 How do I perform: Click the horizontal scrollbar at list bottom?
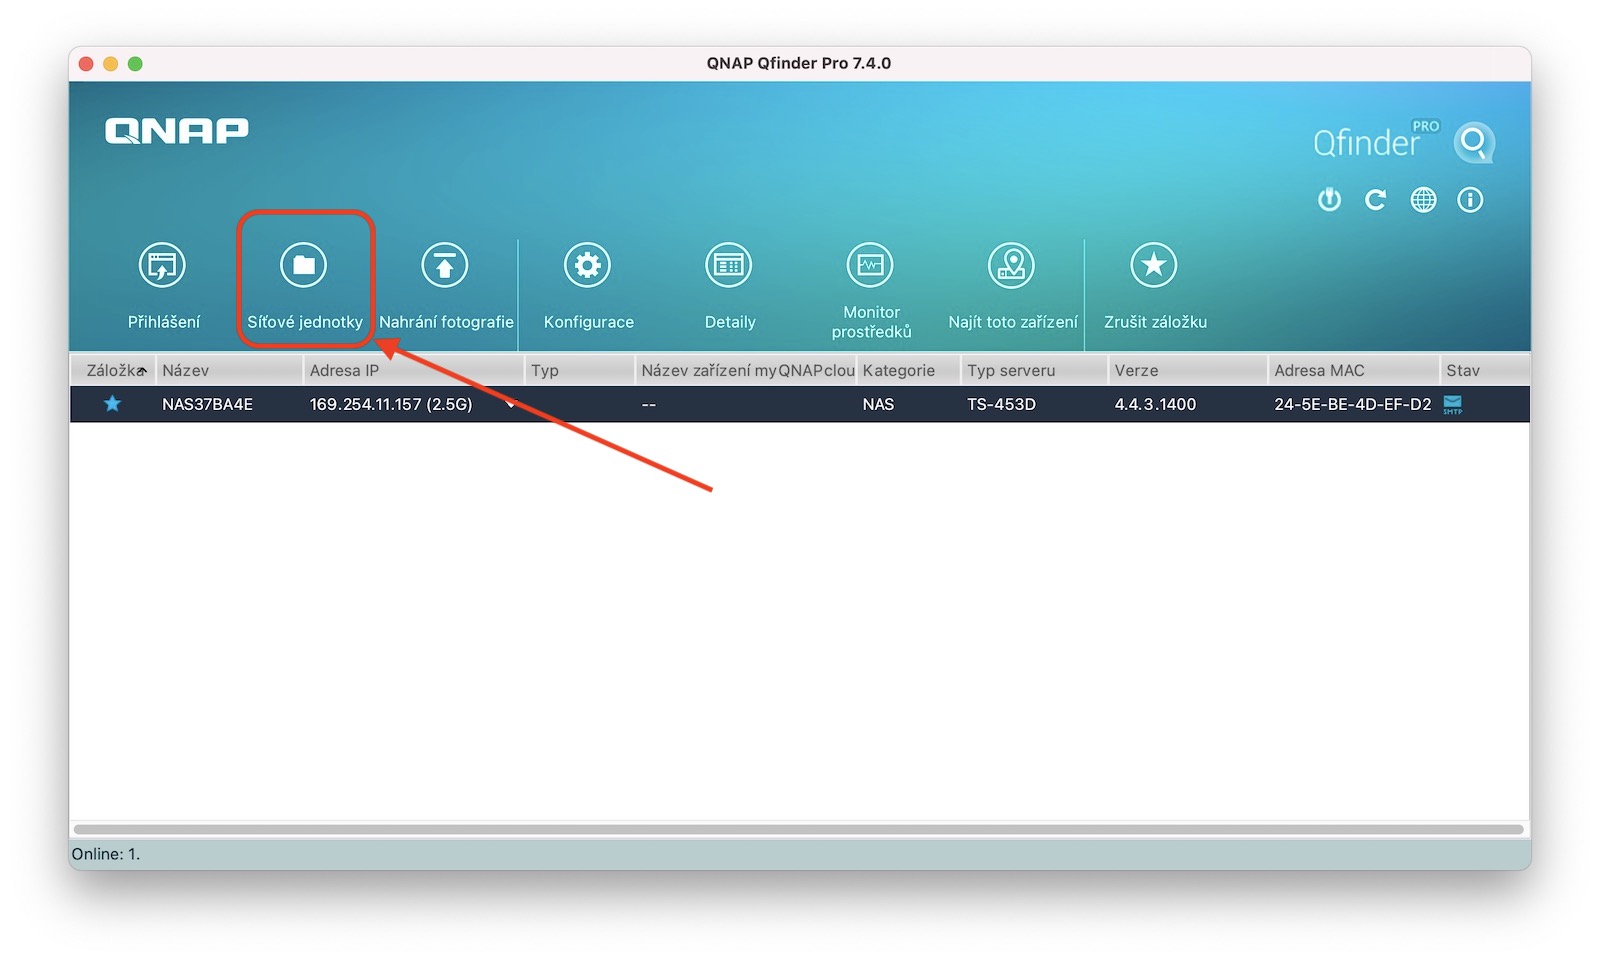click(x=798, y=829)
